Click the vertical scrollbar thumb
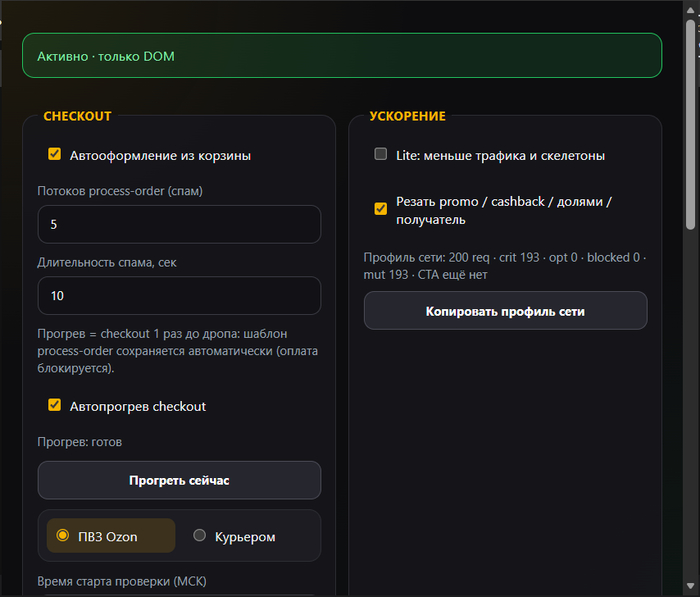Image resolution: width=700 pixels, height=597 pixels. click(691, 125)
